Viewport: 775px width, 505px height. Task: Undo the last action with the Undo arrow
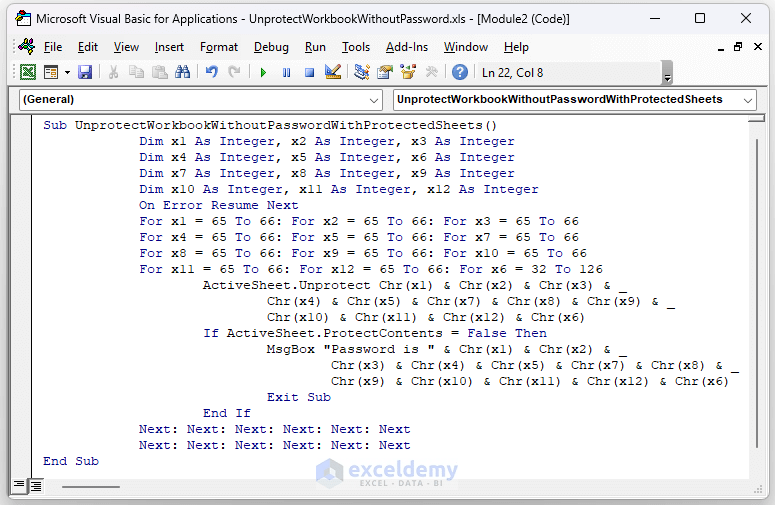tap(212, 73)
